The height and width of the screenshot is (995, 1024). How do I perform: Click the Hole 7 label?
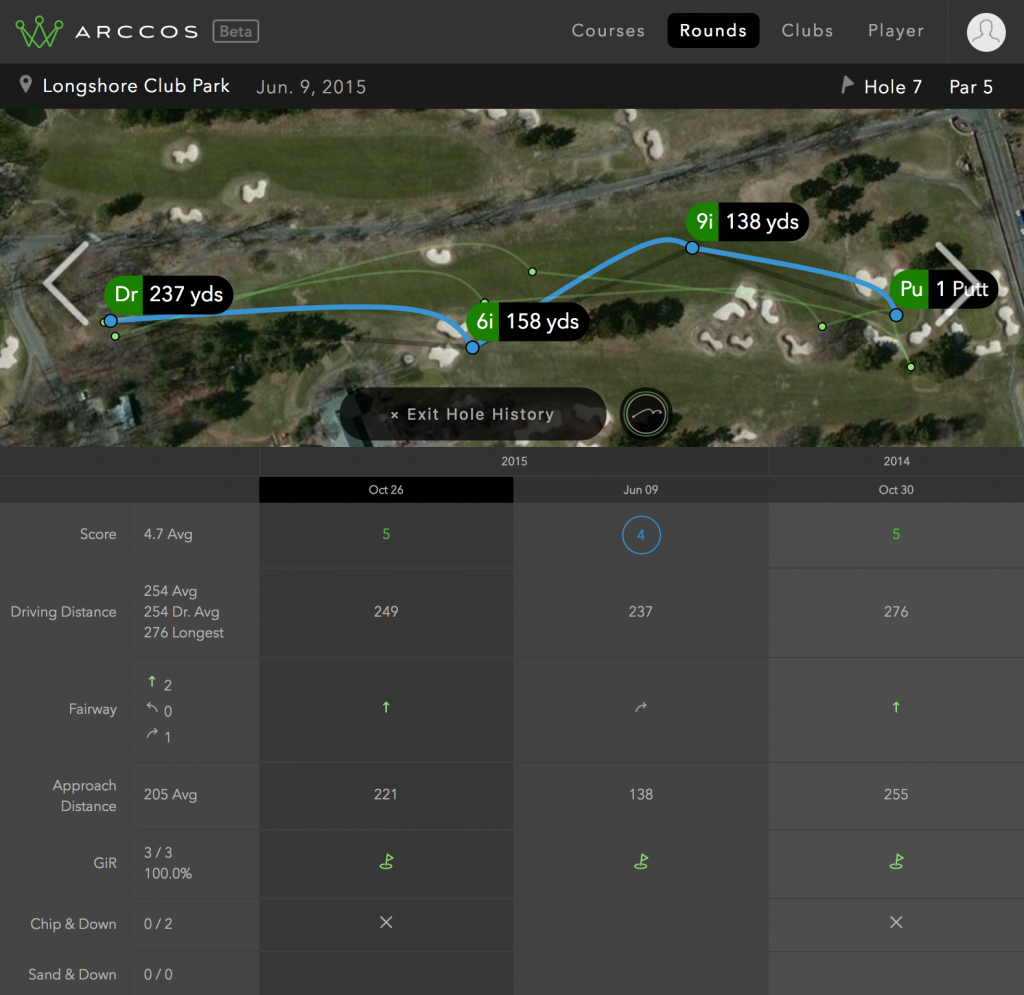[x=893, y=87]
